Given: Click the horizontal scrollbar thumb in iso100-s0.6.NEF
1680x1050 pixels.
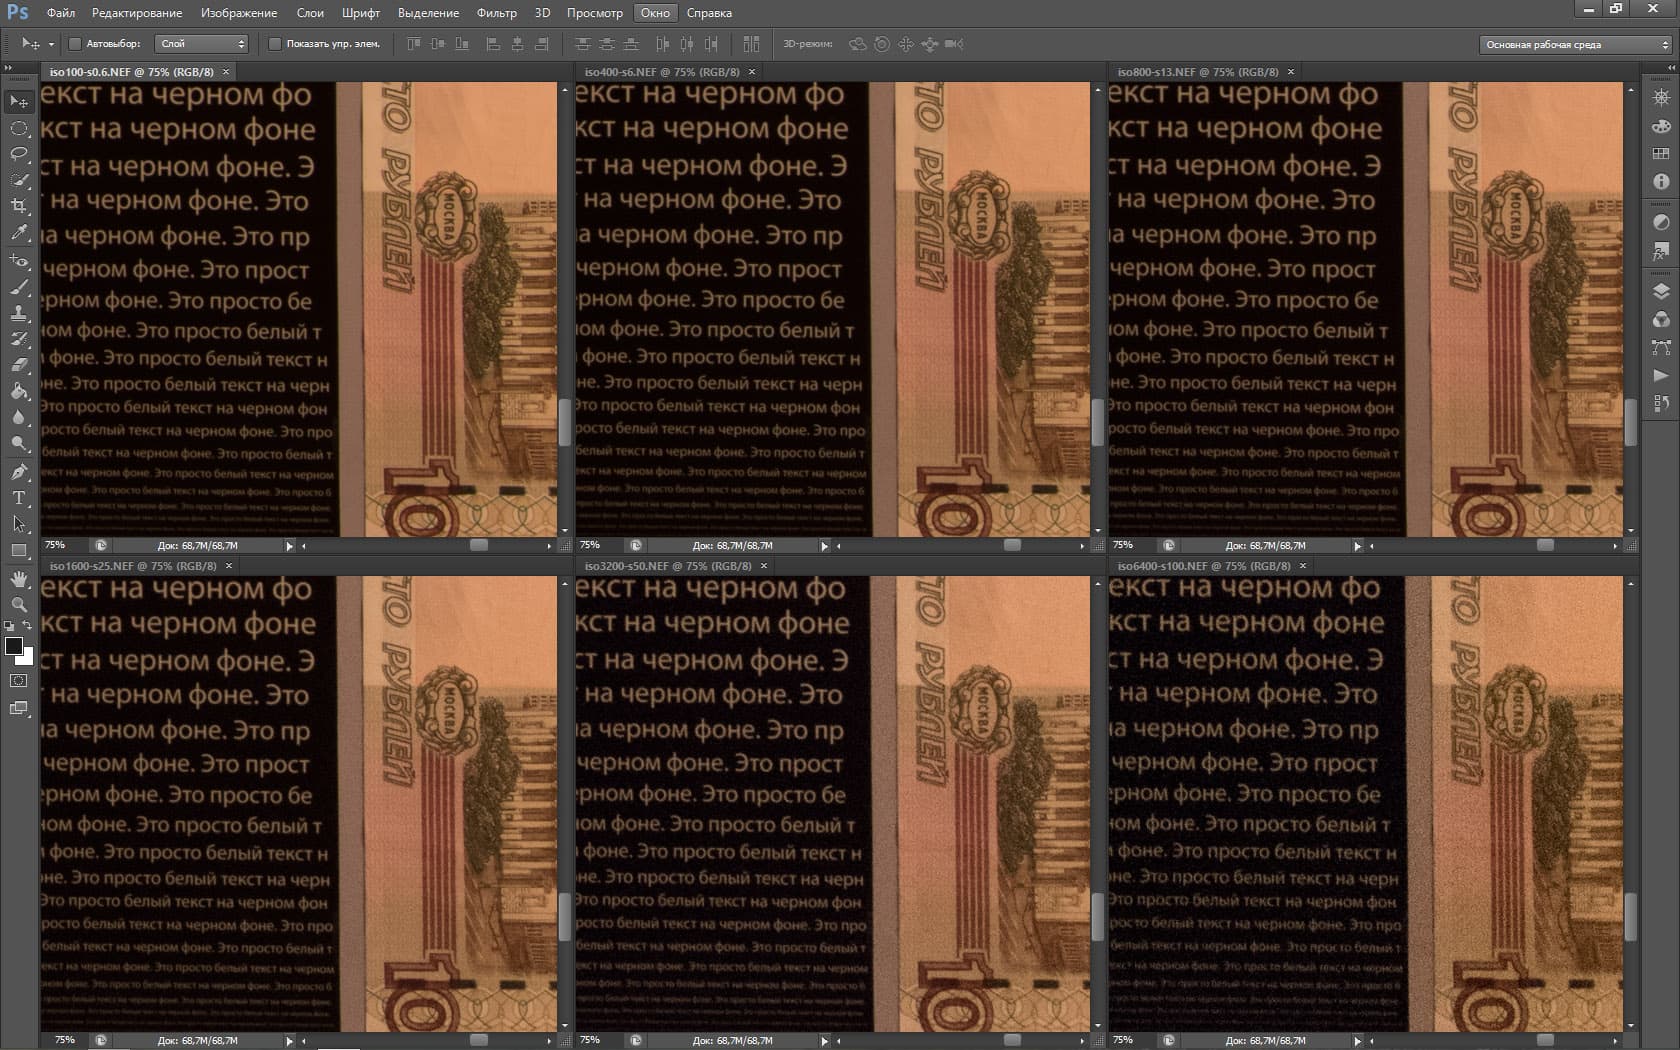Looking at the screenshot, I should [479, 546].
